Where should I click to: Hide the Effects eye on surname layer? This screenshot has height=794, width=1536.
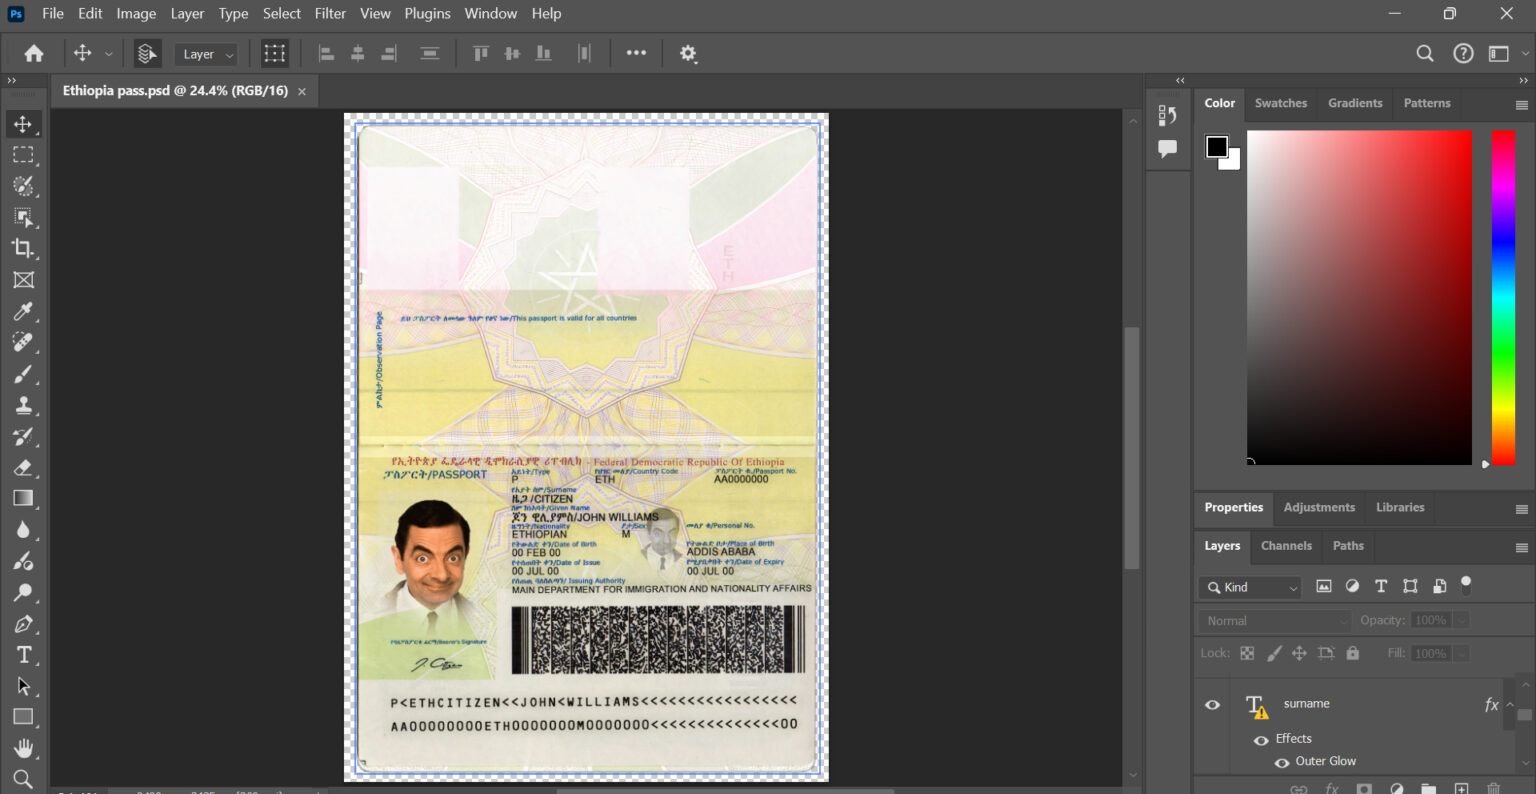[1261, 740]
